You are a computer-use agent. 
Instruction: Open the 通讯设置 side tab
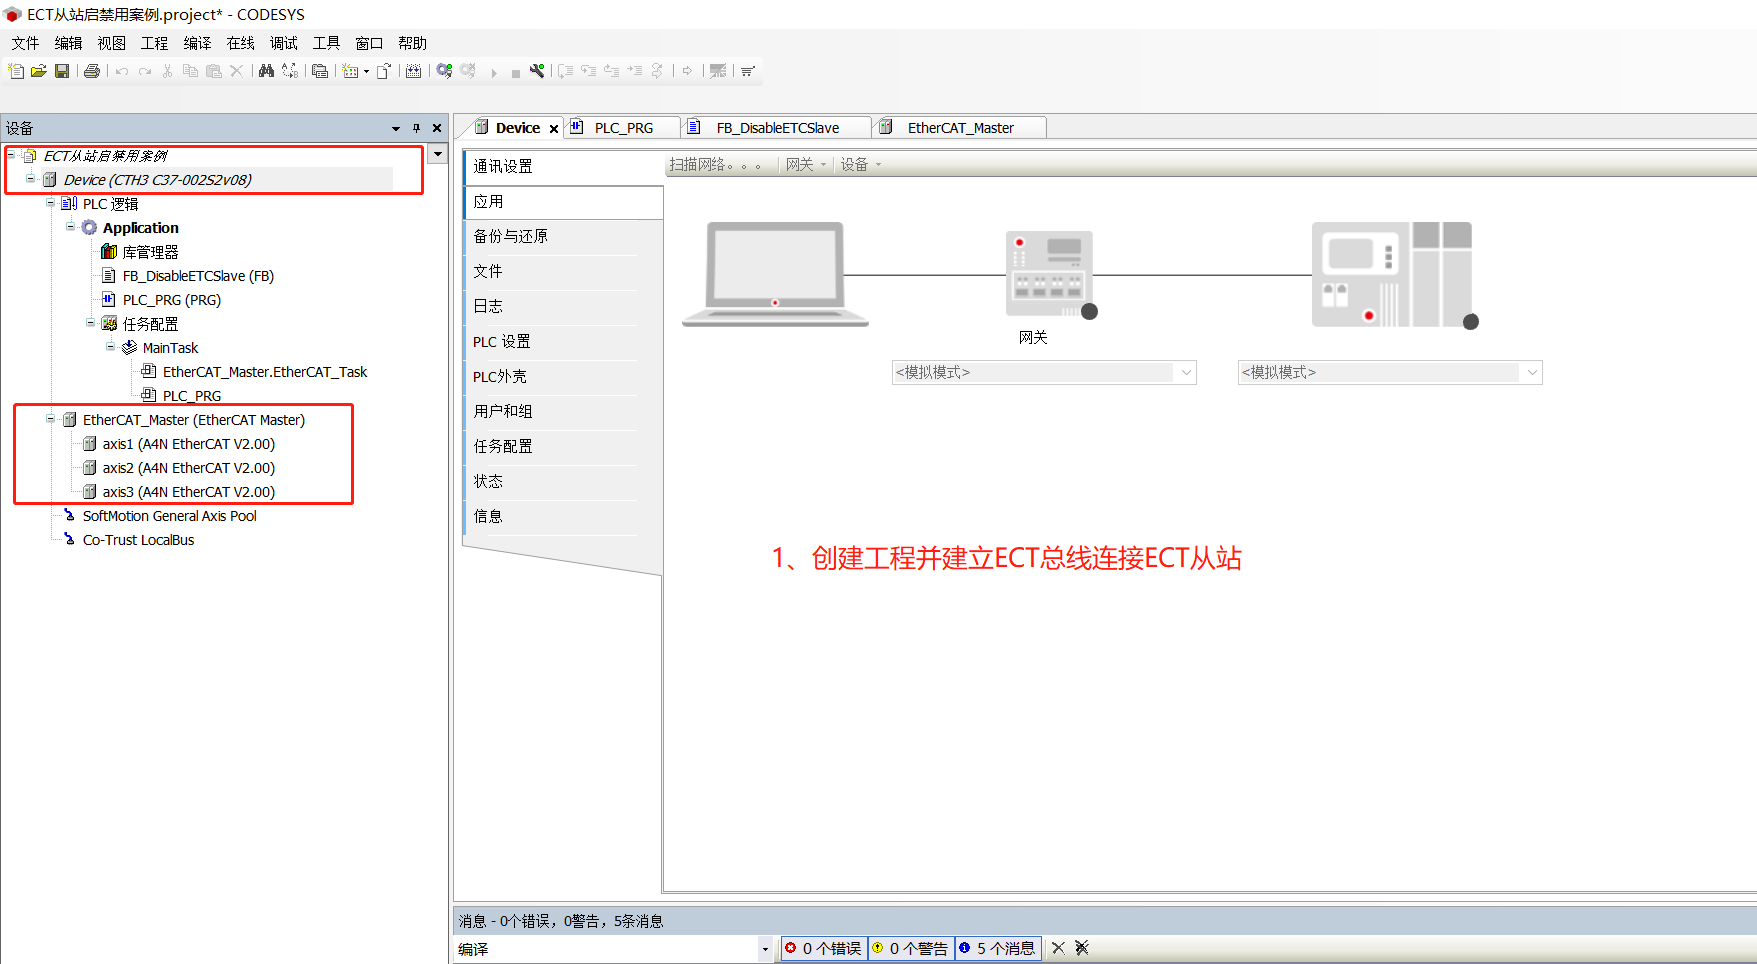(x=564, y=166)
